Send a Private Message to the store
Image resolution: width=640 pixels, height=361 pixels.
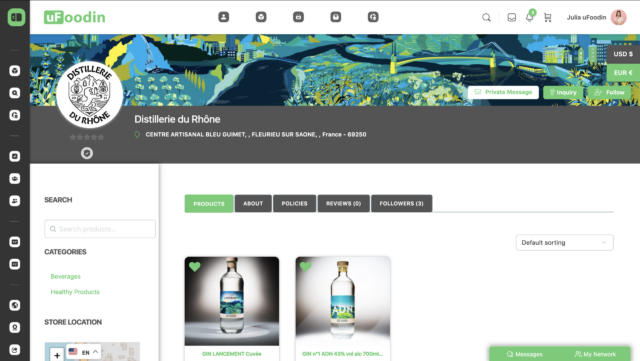point(503,92)
